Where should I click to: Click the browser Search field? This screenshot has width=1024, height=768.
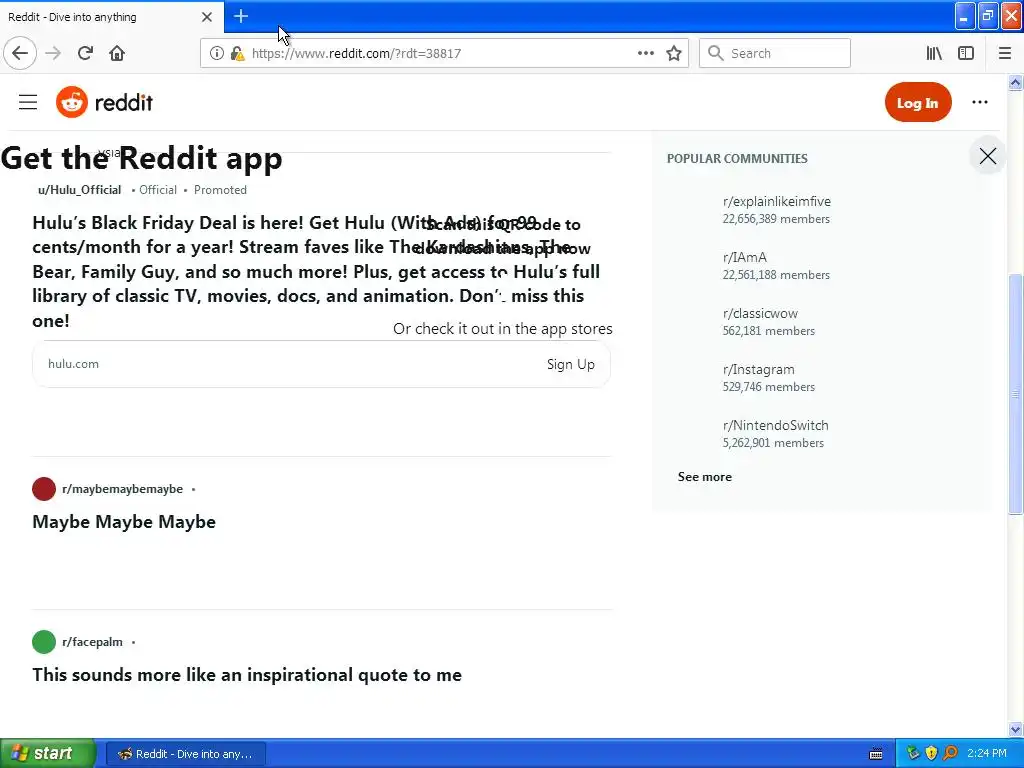pyautogui.click(x=775, y=54)
